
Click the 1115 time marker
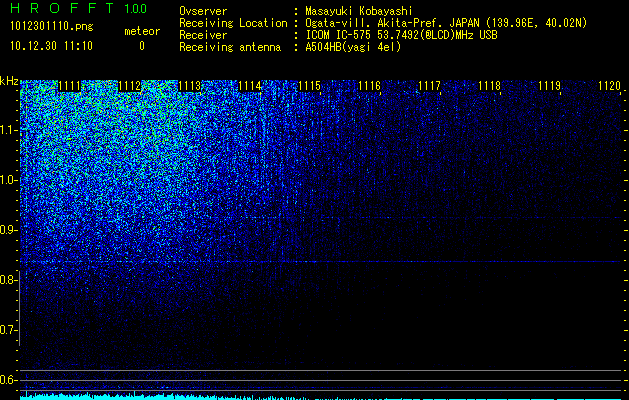point(309,86)
